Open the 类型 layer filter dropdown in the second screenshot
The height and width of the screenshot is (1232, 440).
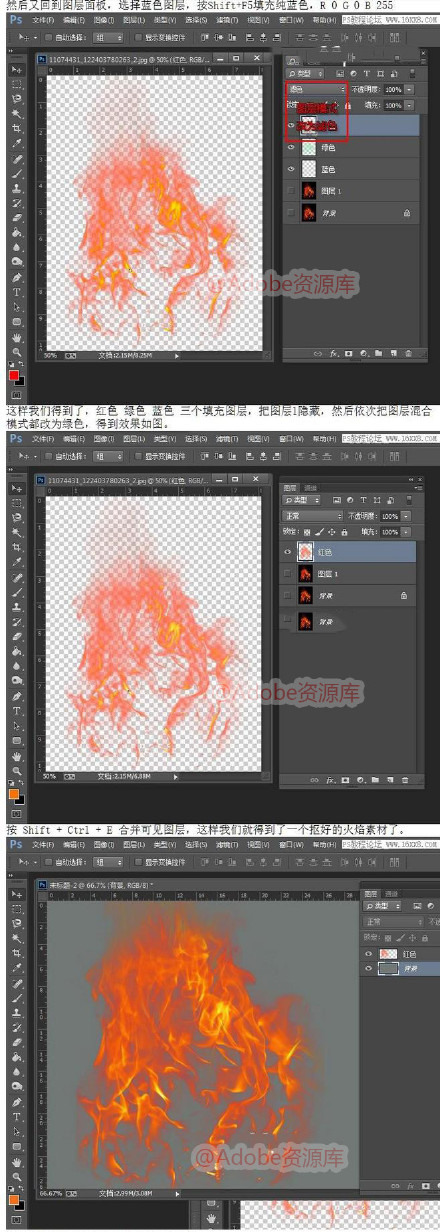click(x=301, y=500)
